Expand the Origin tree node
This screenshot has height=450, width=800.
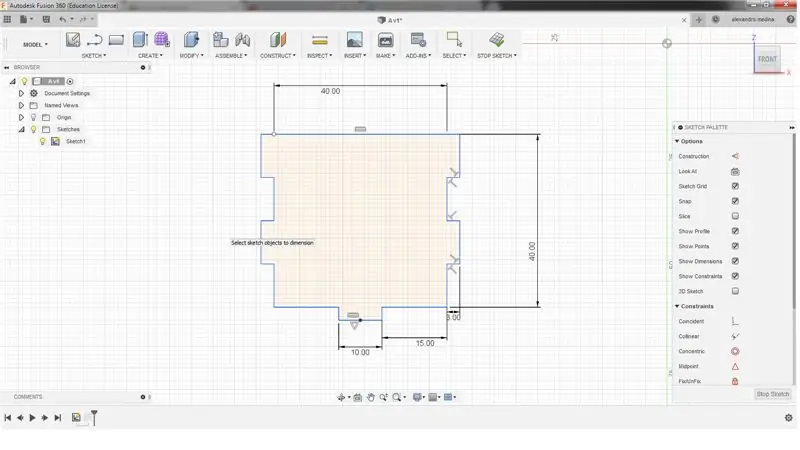[x=21, y=117]
